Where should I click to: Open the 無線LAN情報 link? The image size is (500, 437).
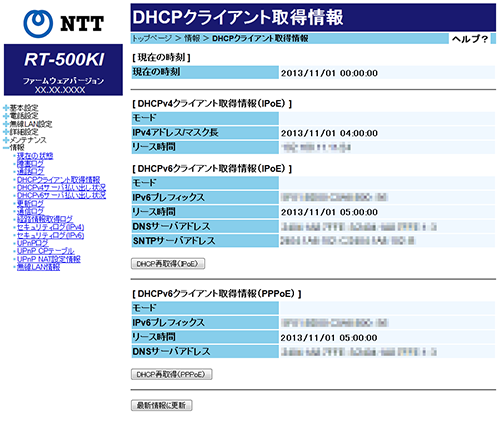pyautogui.click(x=38, y=267)
